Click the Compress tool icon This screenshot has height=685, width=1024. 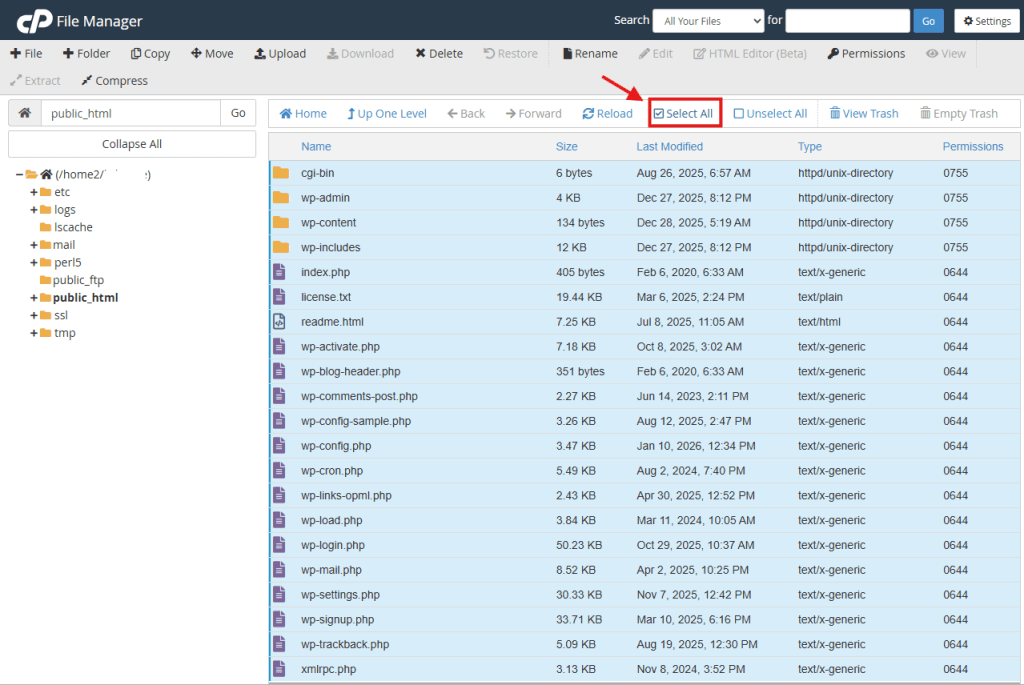coord(87,81)
